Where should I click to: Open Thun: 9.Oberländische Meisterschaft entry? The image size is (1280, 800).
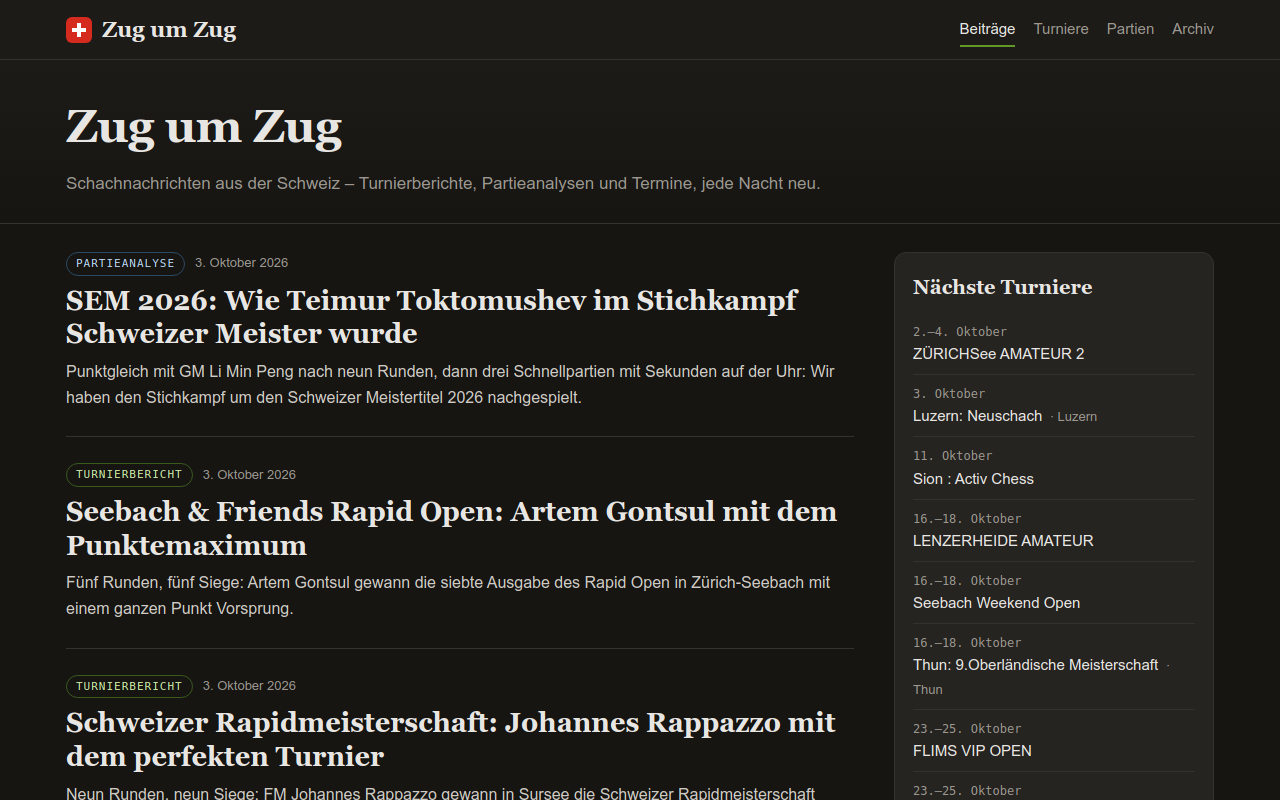[1035, 665]
